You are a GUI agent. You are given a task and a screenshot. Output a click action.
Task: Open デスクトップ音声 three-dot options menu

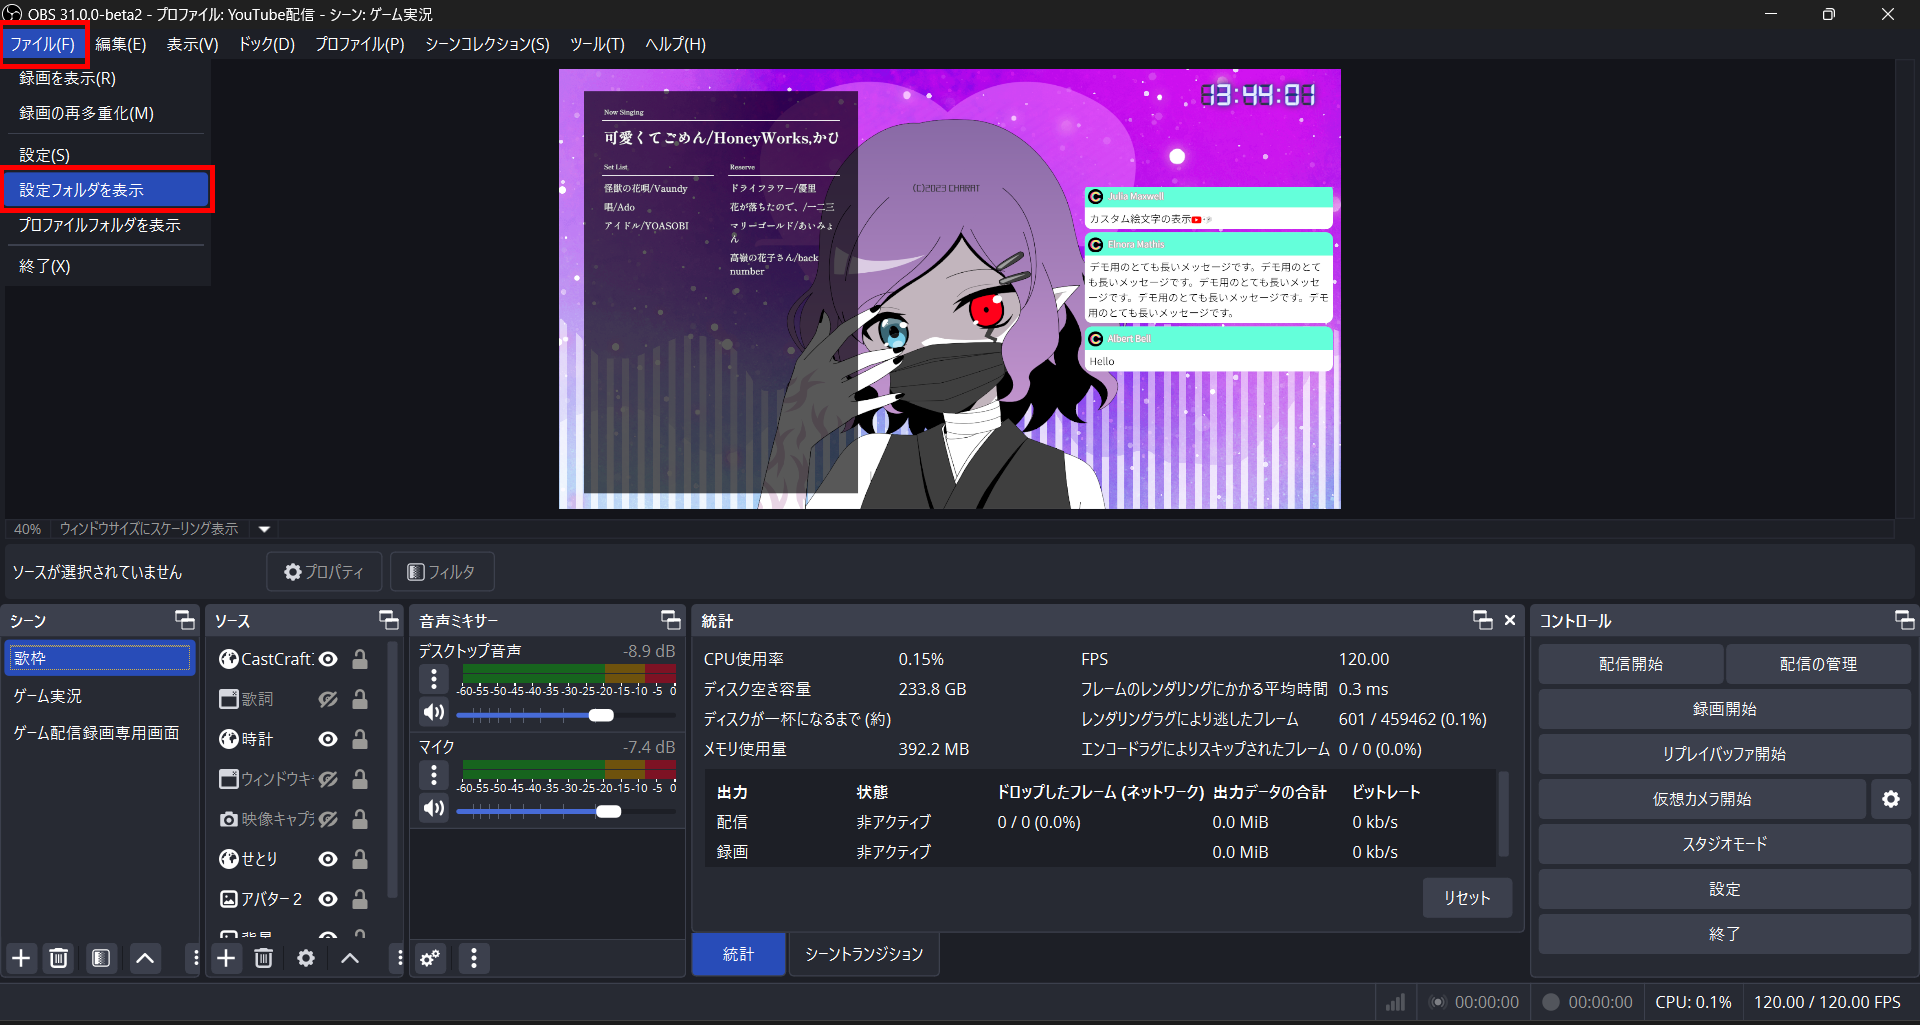click(434, 680)
